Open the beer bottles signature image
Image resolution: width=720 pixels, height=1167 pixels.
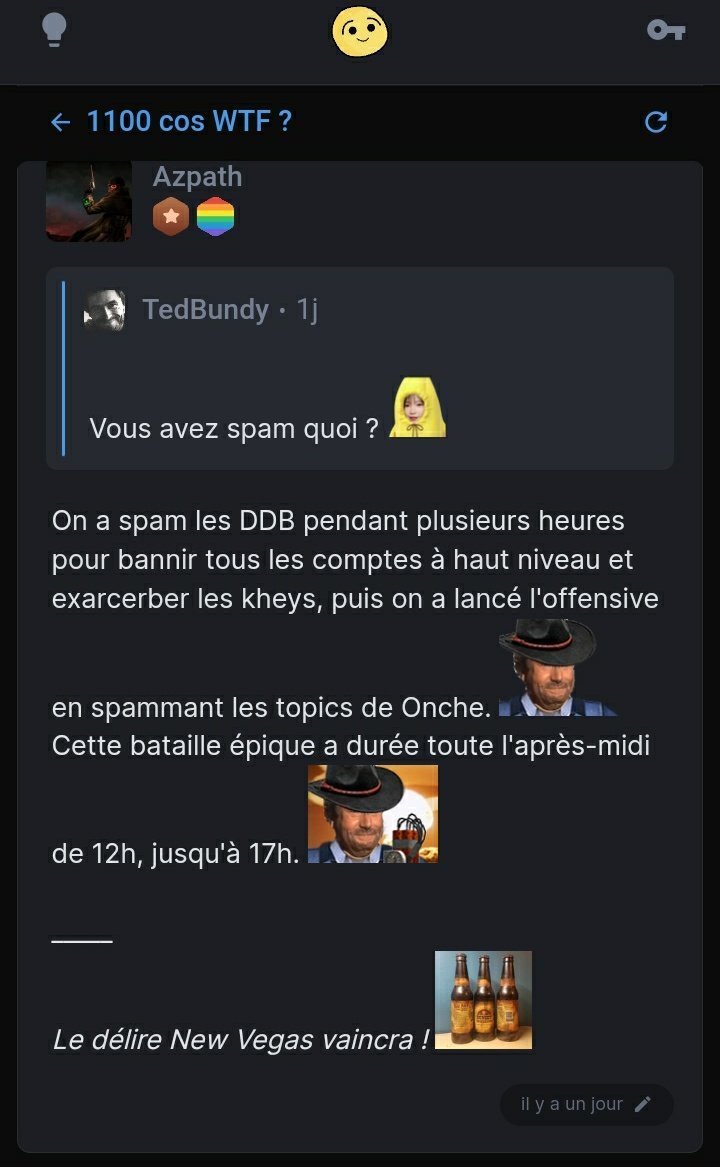click(483, 1000)
